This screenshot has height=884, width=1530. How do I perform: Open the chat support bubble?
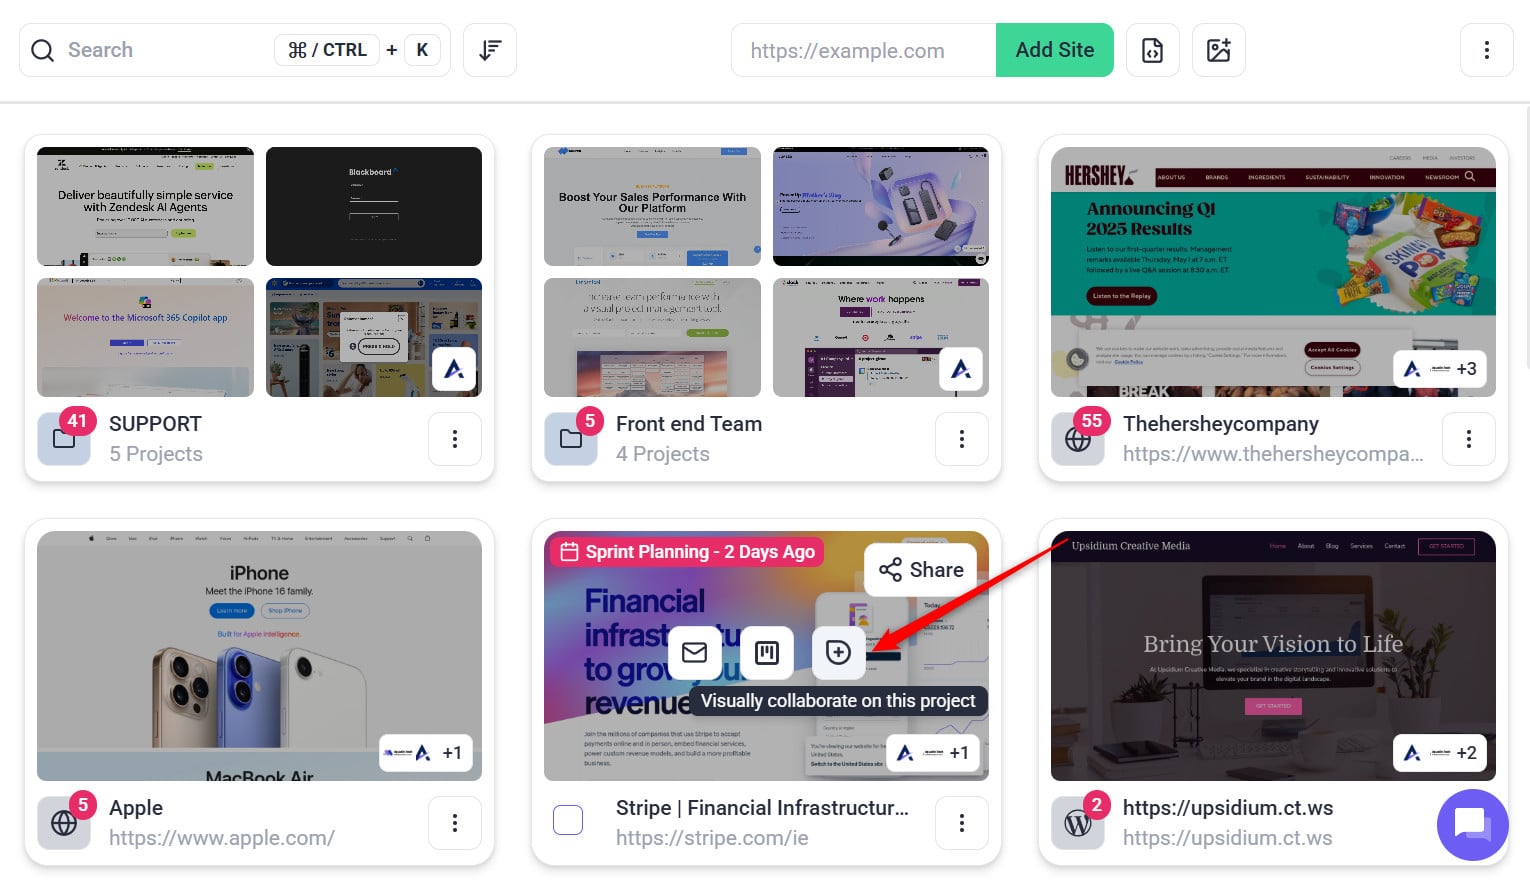[x=1471, y=824]
